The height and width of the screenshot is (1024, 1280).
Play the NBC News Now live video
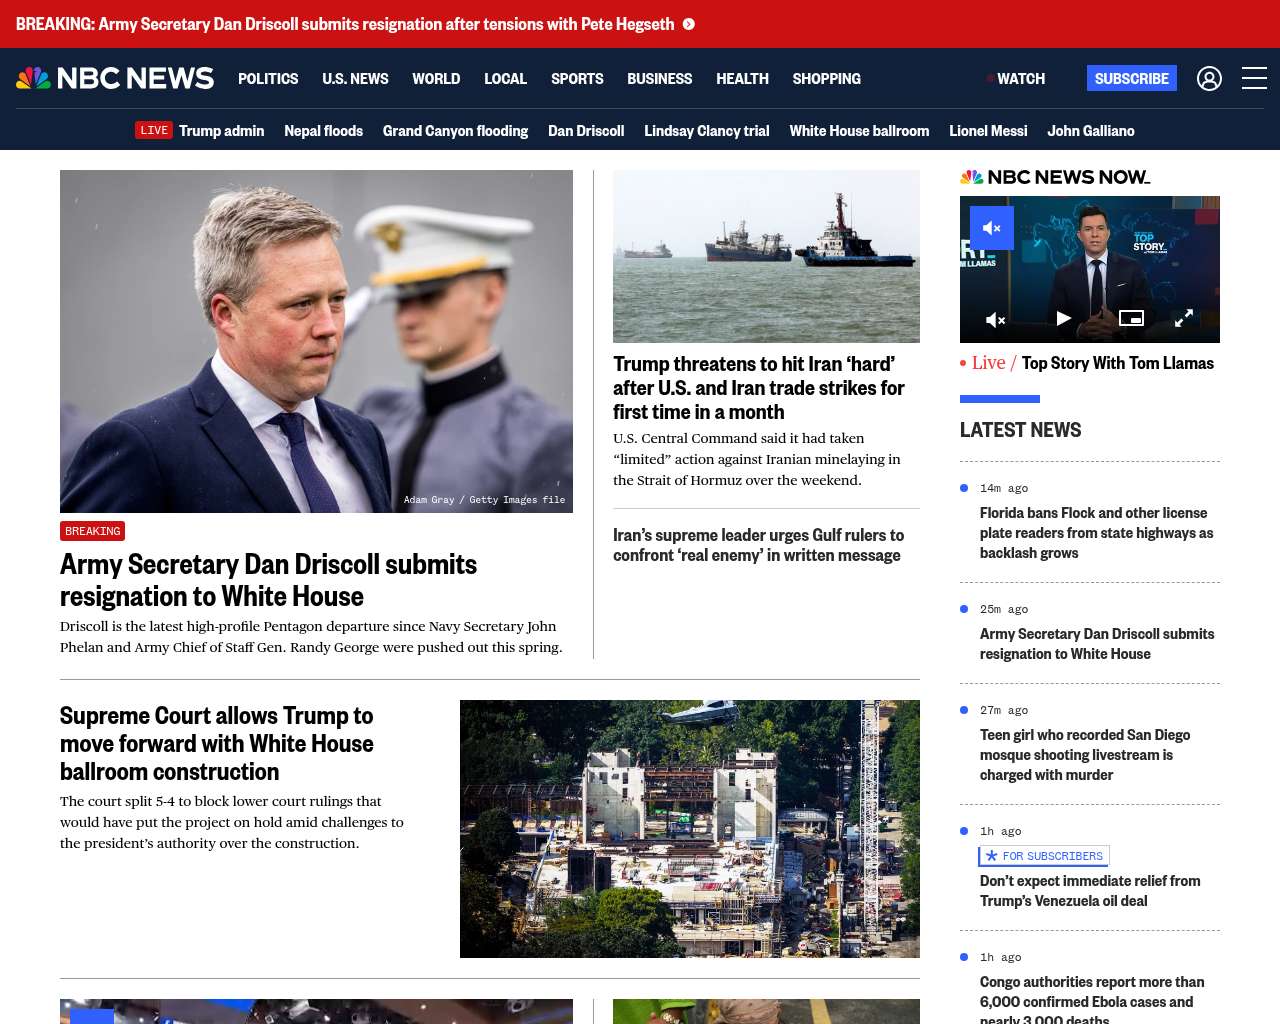tap(1063, 318)
